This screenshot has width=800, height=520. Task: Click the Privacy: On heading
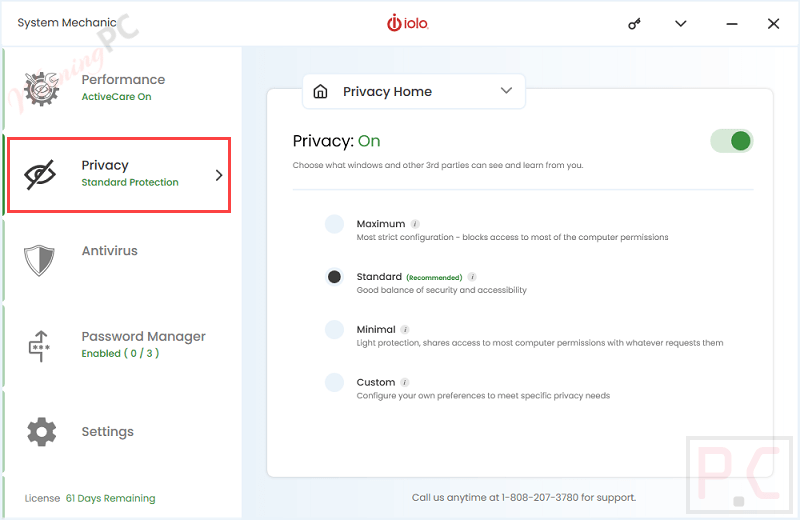point(337,141)
